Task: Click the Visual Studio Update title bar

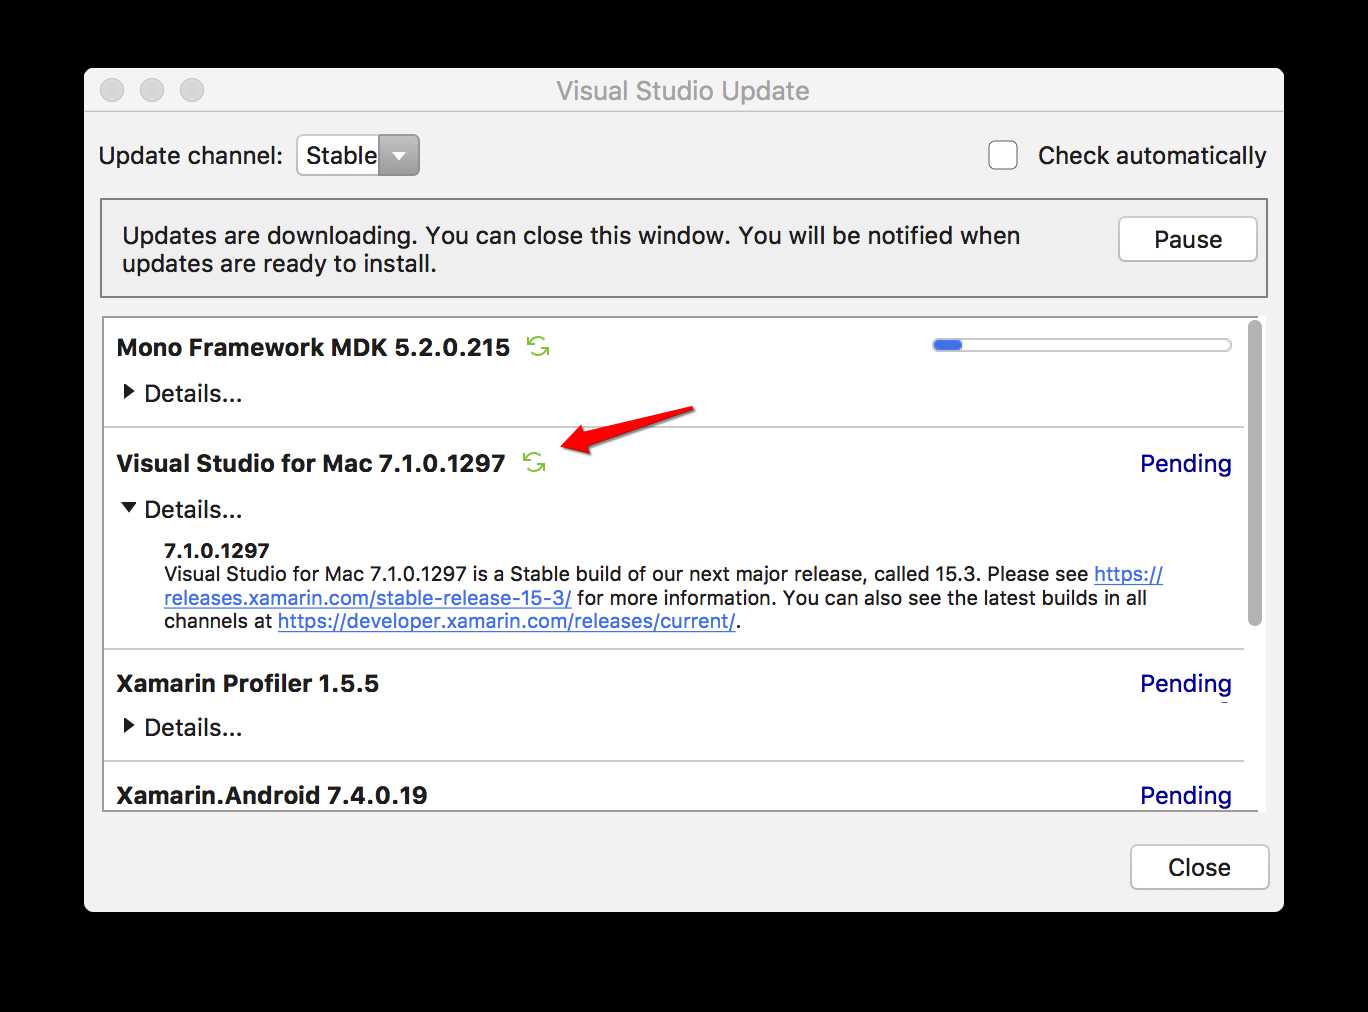Action: tap(683, 91)
